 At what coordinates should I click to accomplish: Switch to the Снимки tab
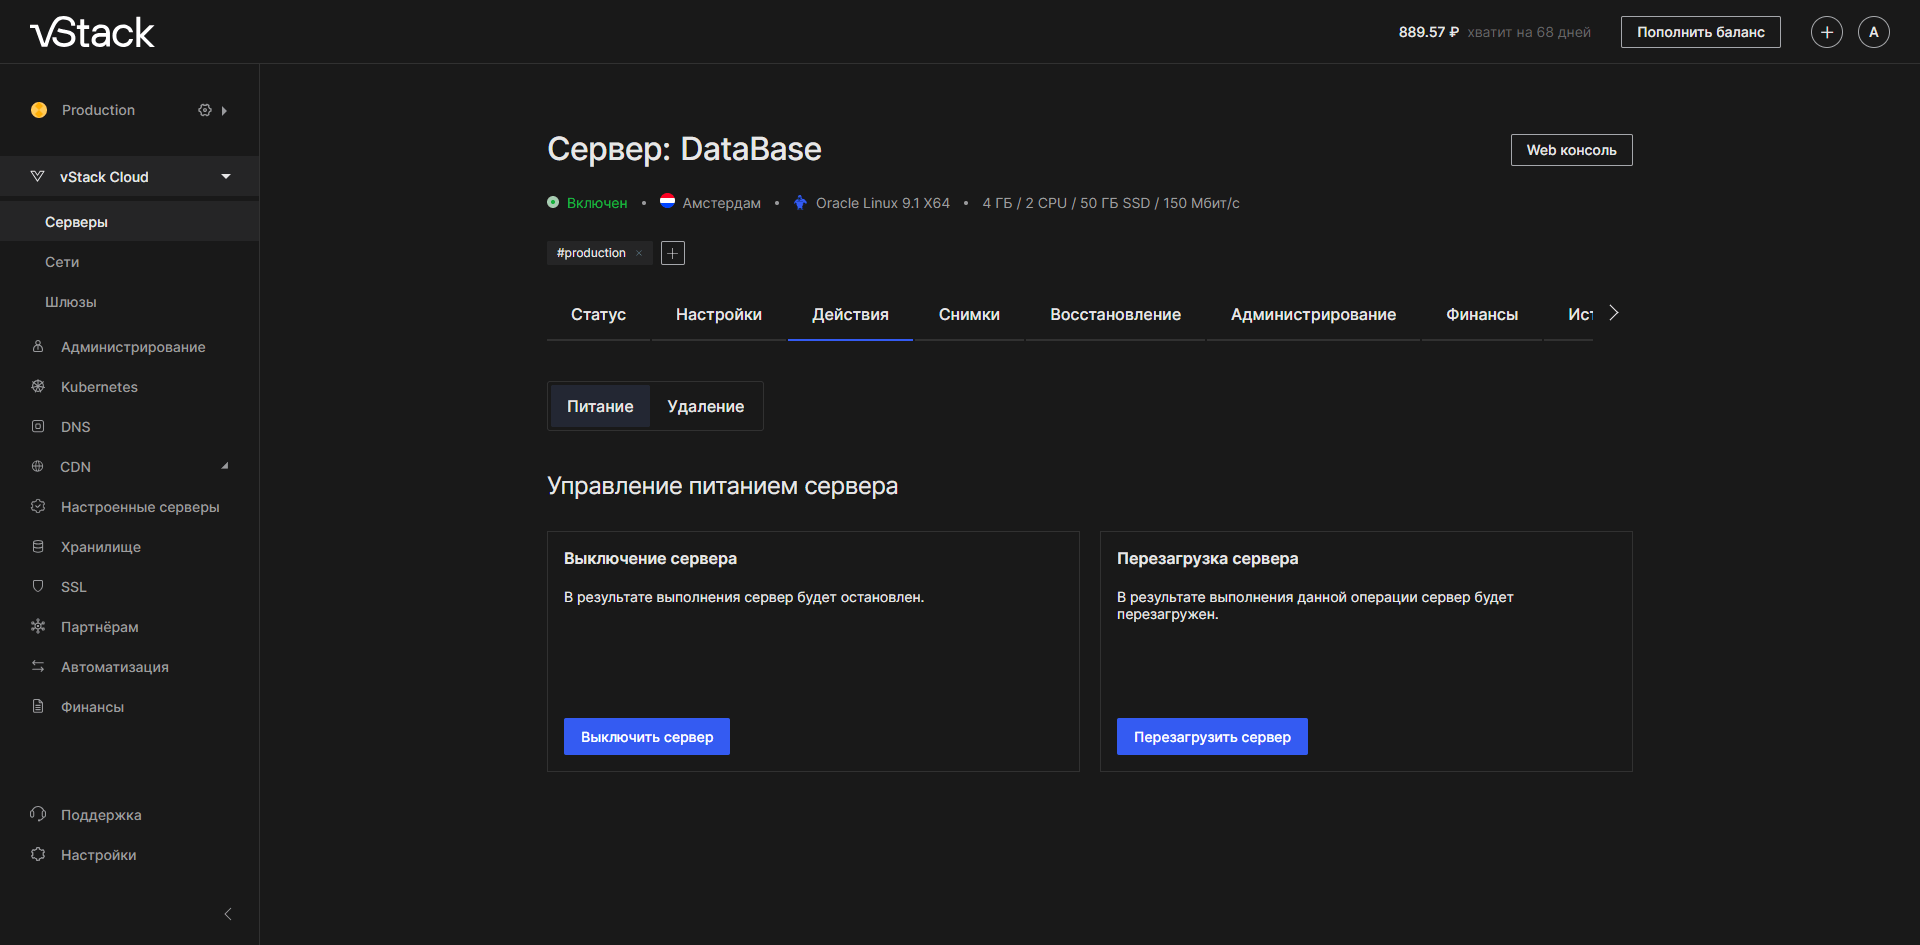[968, 314]
